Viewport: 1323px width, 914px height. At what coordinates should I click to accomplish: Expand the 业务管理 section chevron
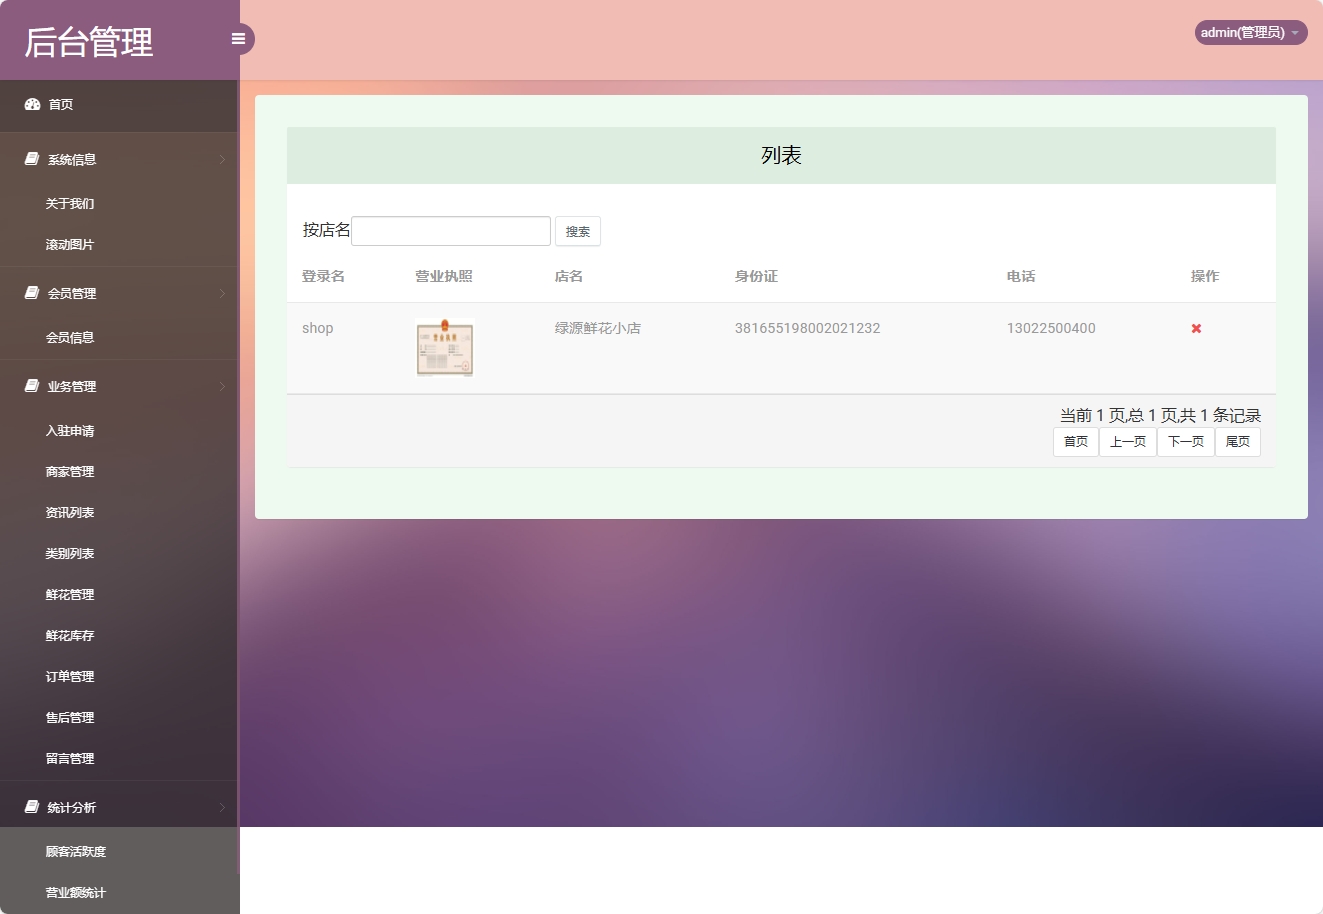click(x=221, y=386)
